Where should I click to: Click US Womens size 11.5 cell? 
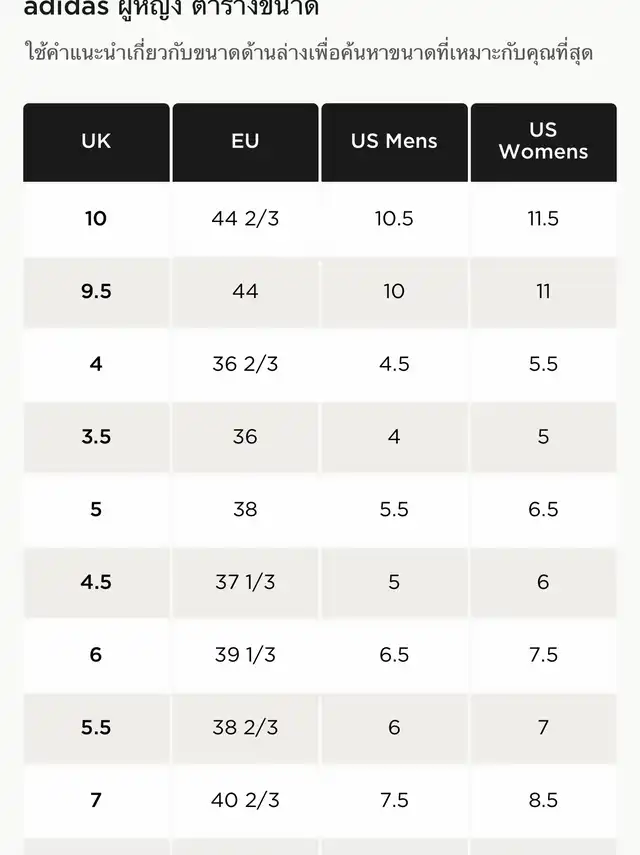tap(543, 218)
